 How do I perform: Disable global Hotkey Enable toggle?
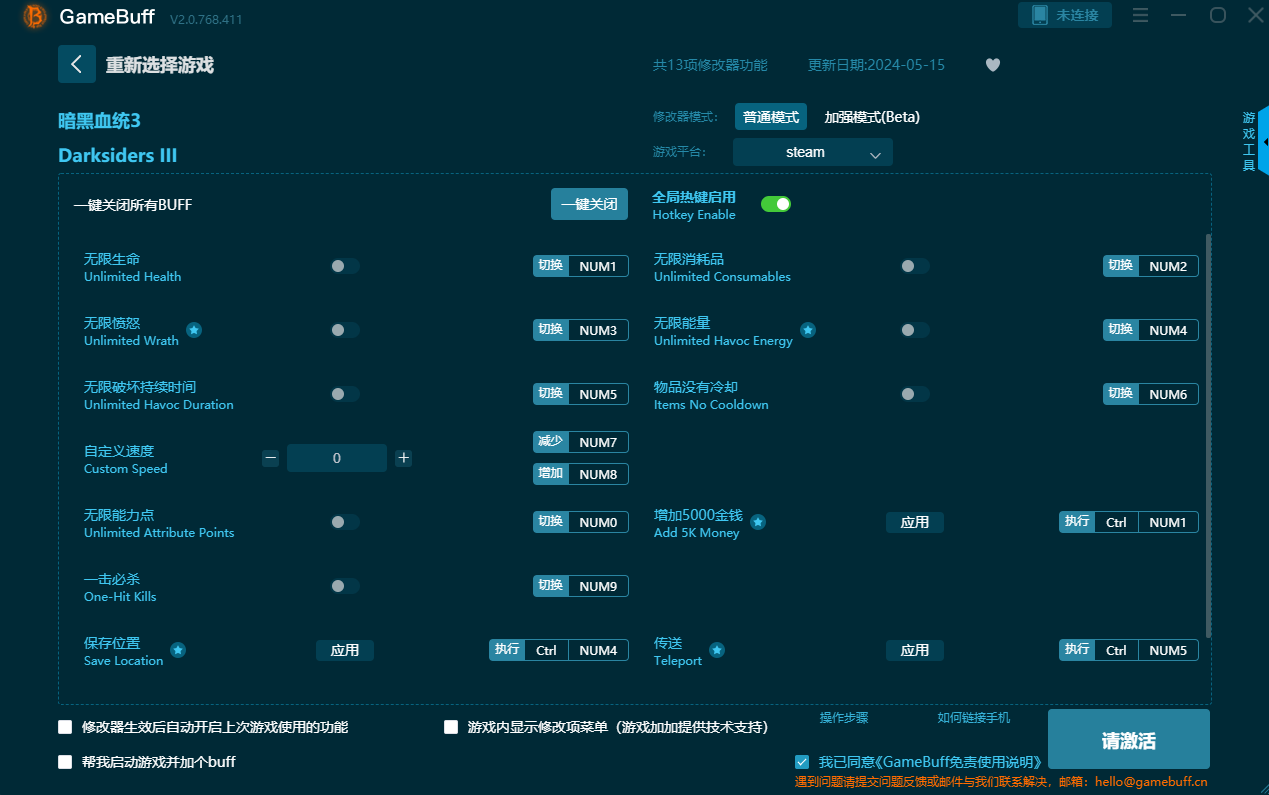776,204
